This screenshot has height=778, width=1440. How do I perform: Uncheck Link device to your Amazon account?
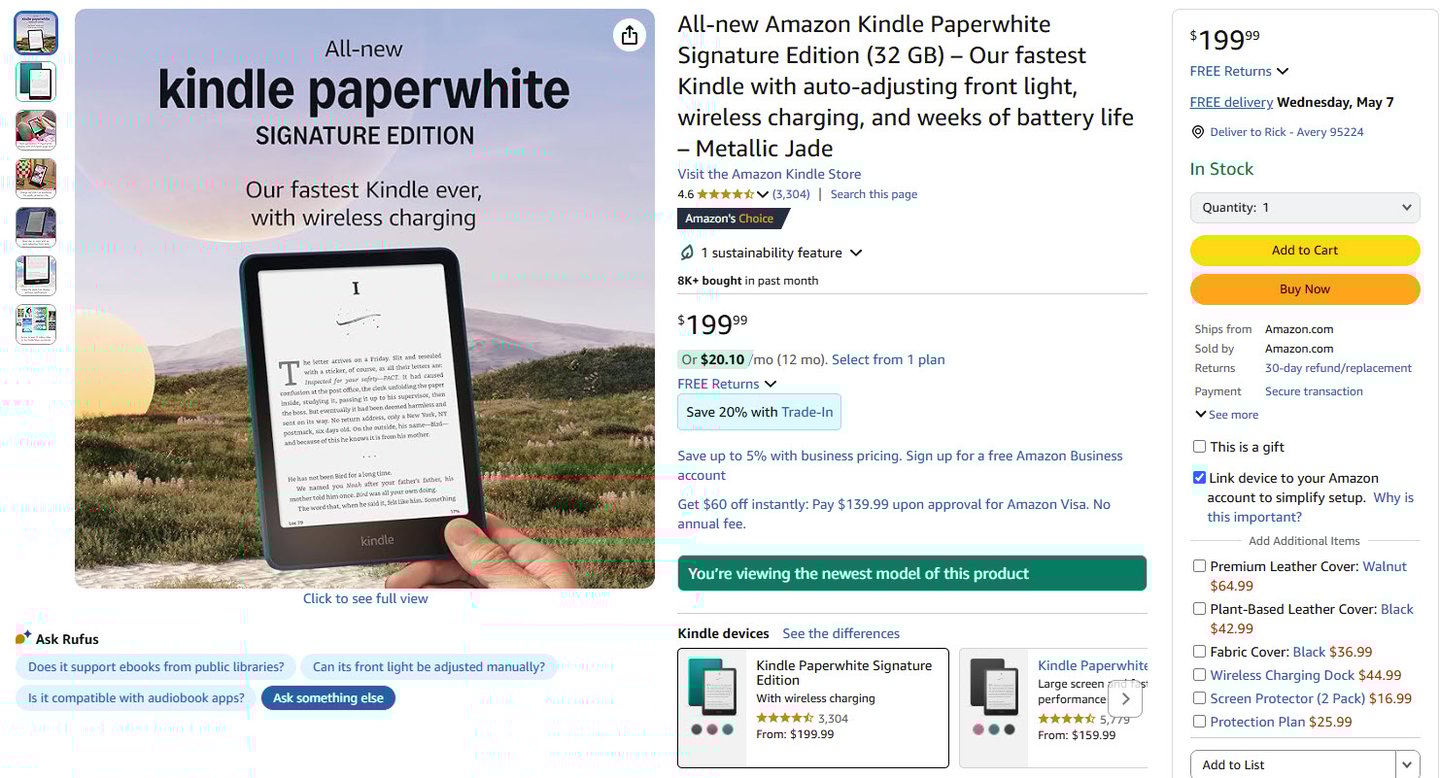[x=1199, y=478]
